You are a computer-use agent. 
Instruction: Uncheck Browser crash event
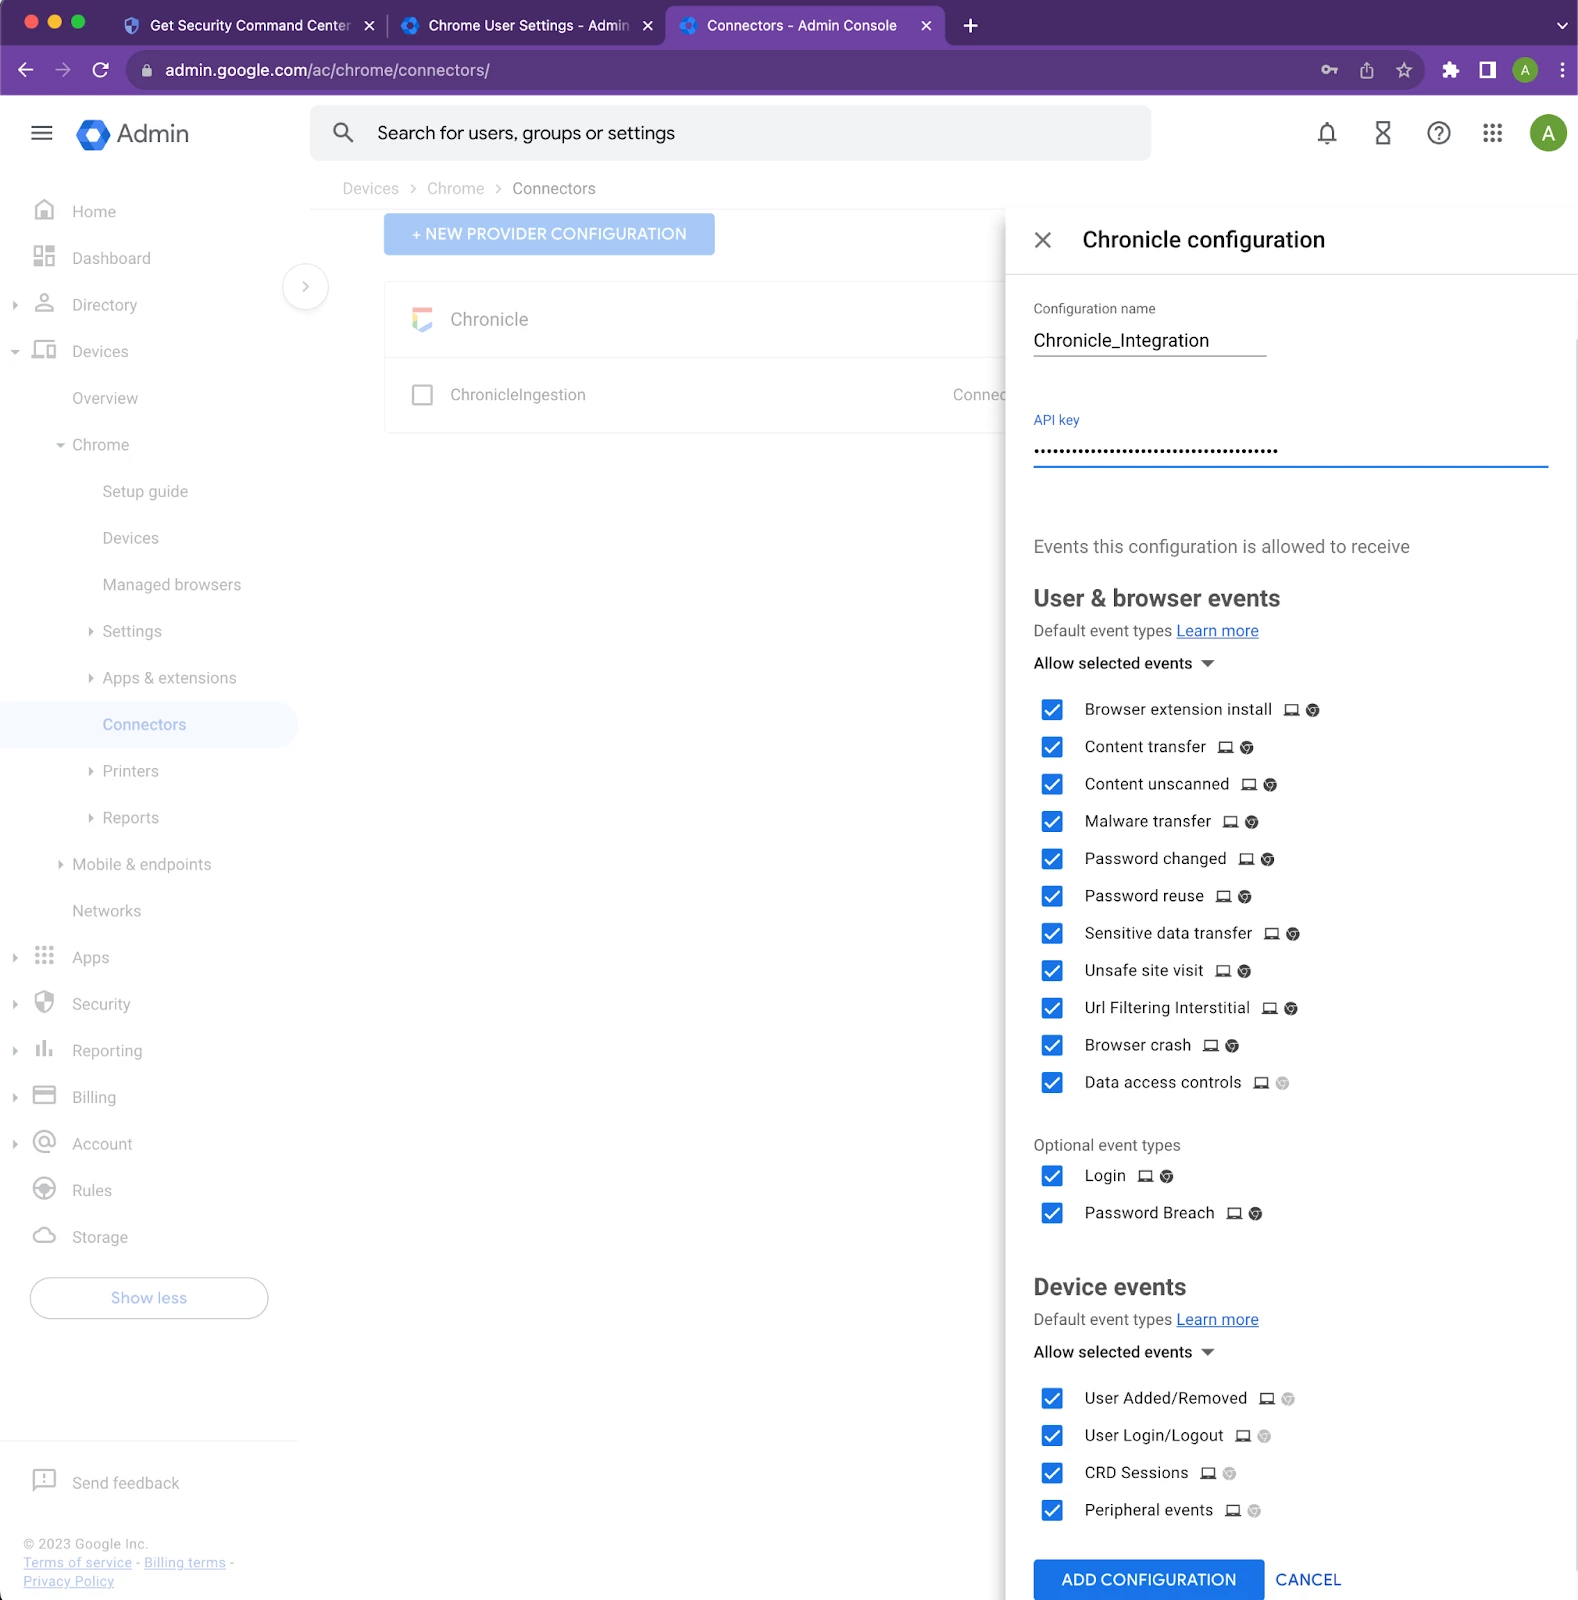pyautogui.click(x=1052, y=1046)
